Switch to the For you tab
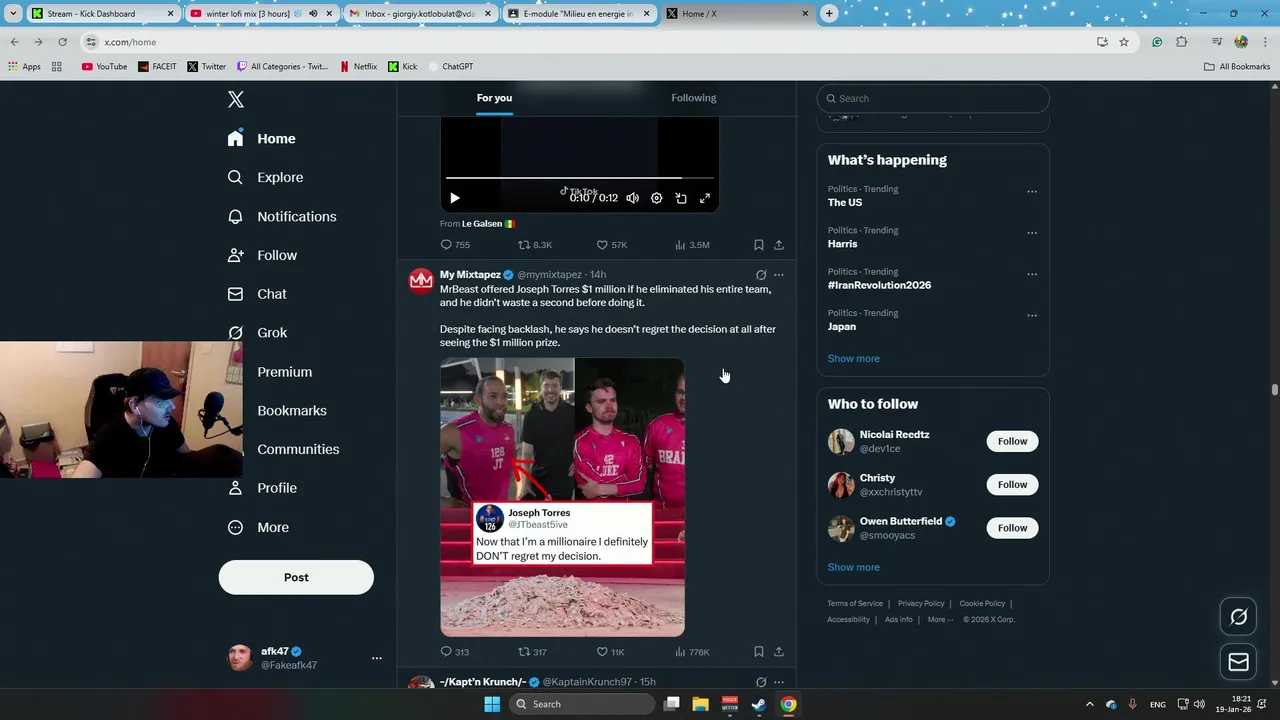 tap(494, 98)
